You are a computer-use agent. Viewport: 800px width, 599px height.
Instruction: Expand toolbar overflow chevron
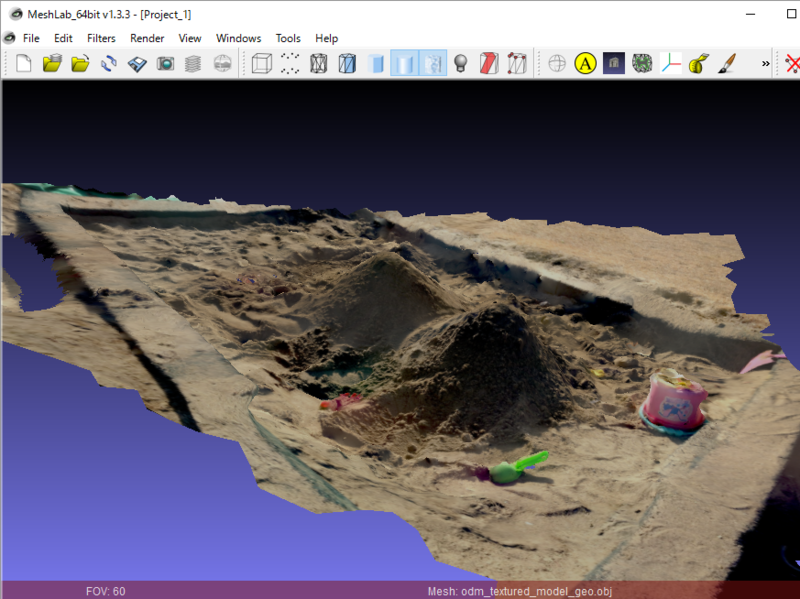pyautogui.click(x=765, y=64)
